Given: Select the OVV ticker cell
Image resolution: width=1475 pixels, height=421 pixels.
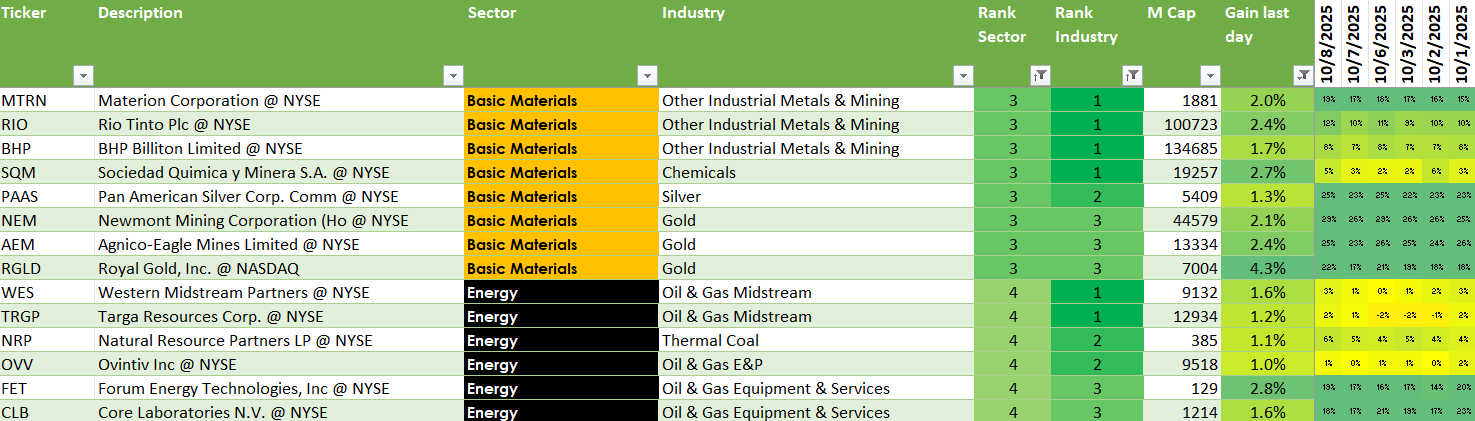Looking at the screenshot, I should tap(47, 364).
